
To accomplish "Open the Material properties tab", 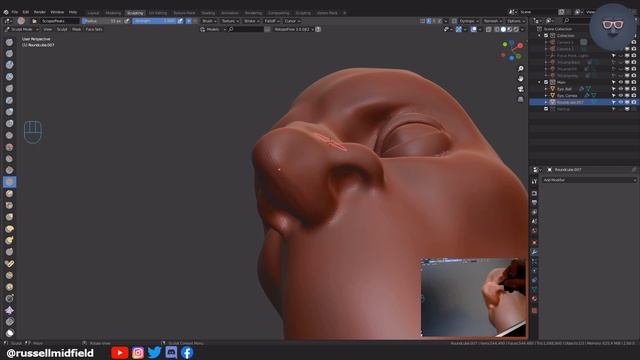I will (x=534, y=299).
